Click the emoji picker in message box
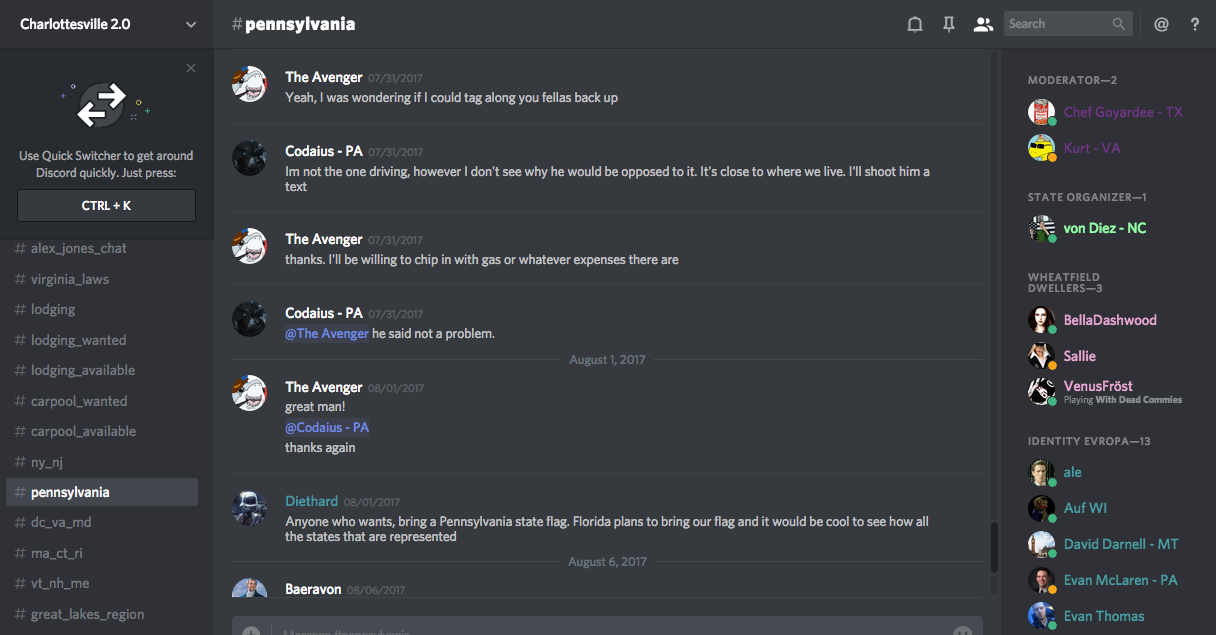 tap(962, 631)
